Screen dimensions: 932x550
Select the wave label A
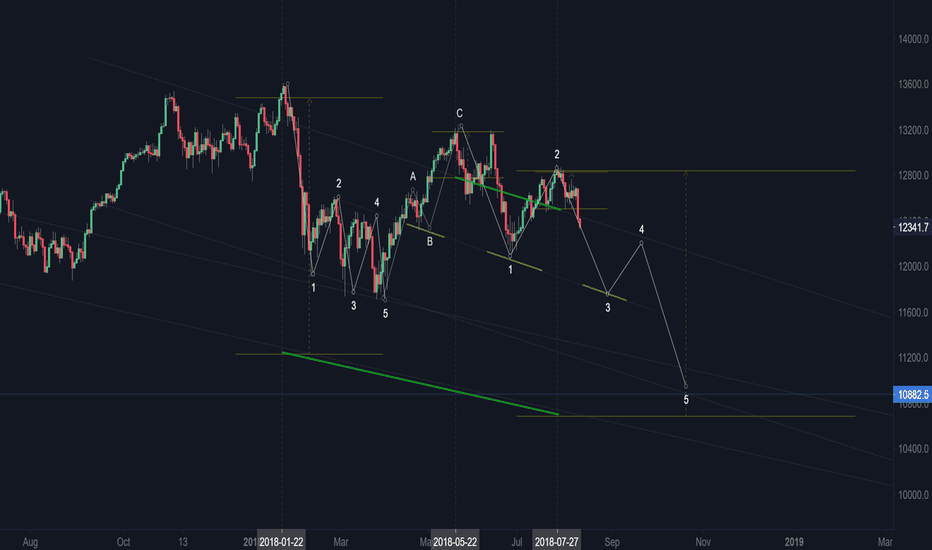pos(413,177)
